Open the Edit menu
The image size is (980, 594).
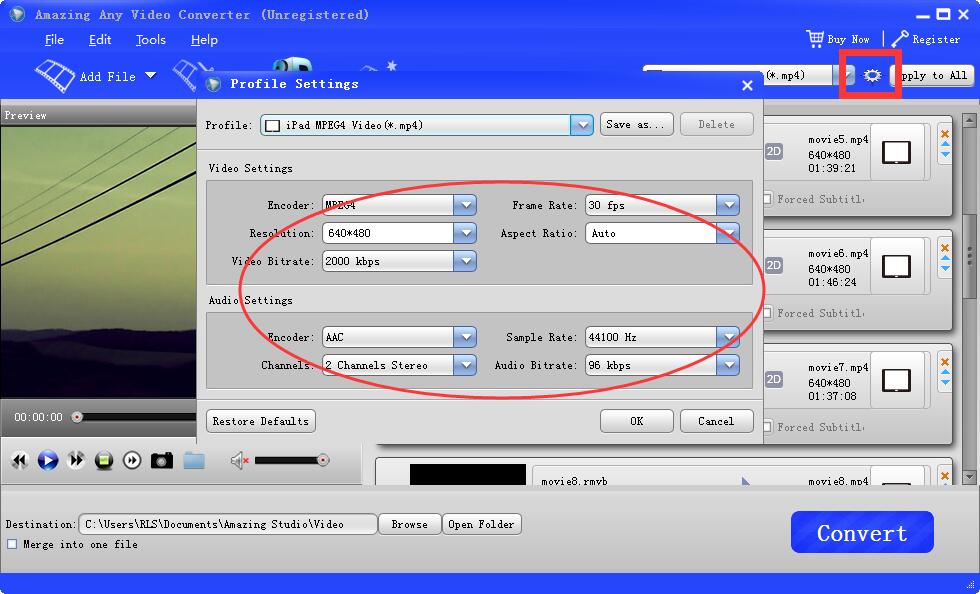[x=100, y=40]
